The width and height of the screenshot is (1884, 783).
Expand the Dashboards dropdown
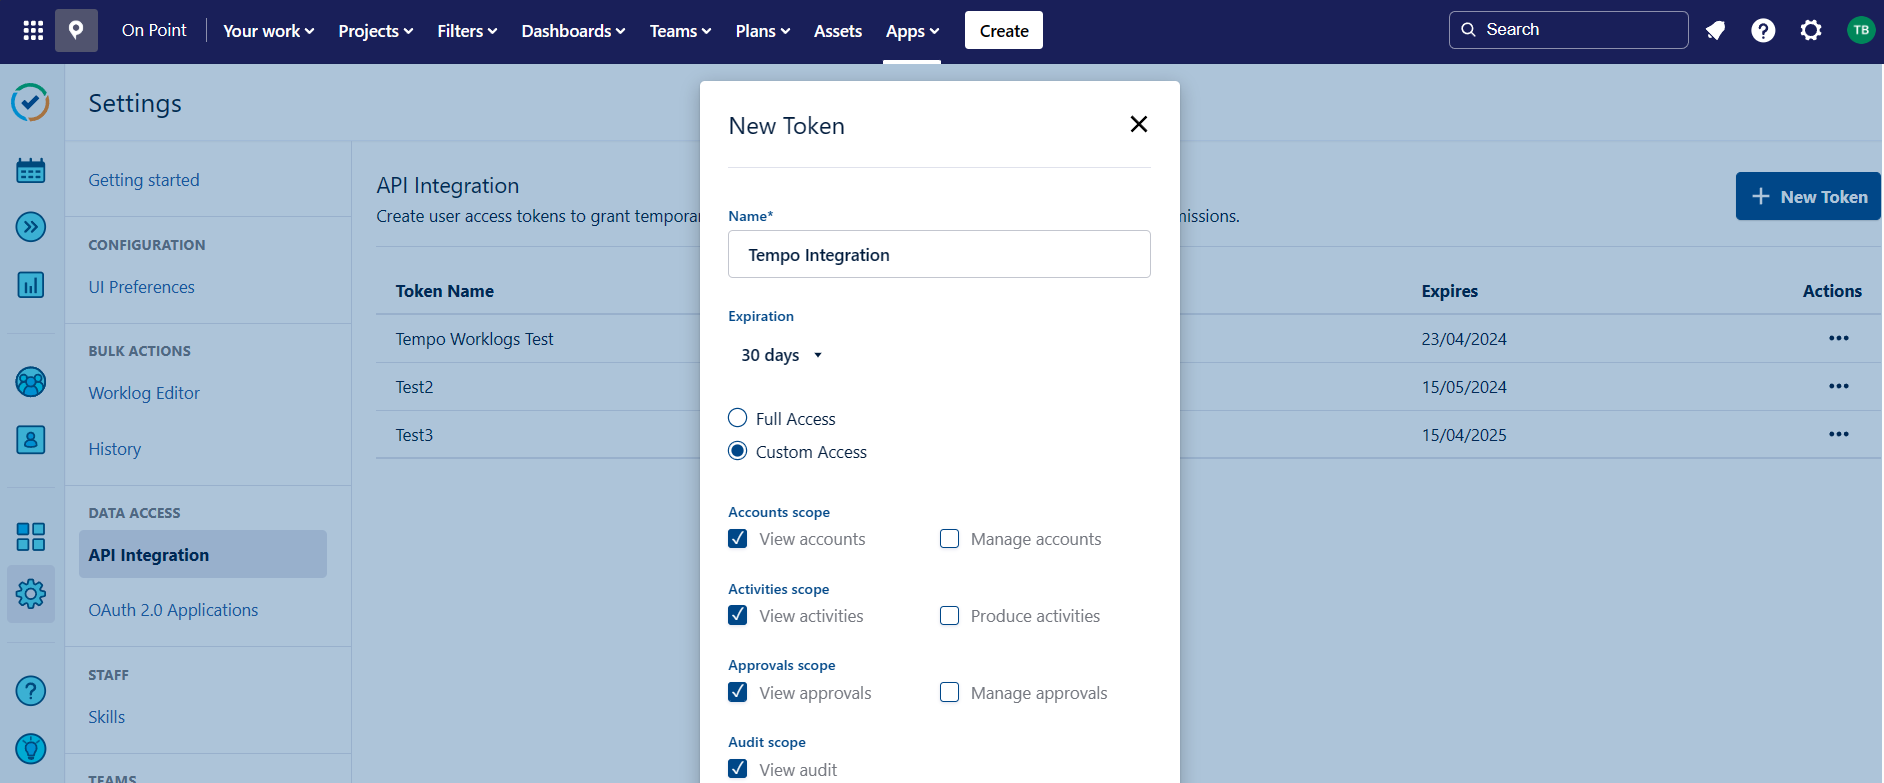pos(573,31)
